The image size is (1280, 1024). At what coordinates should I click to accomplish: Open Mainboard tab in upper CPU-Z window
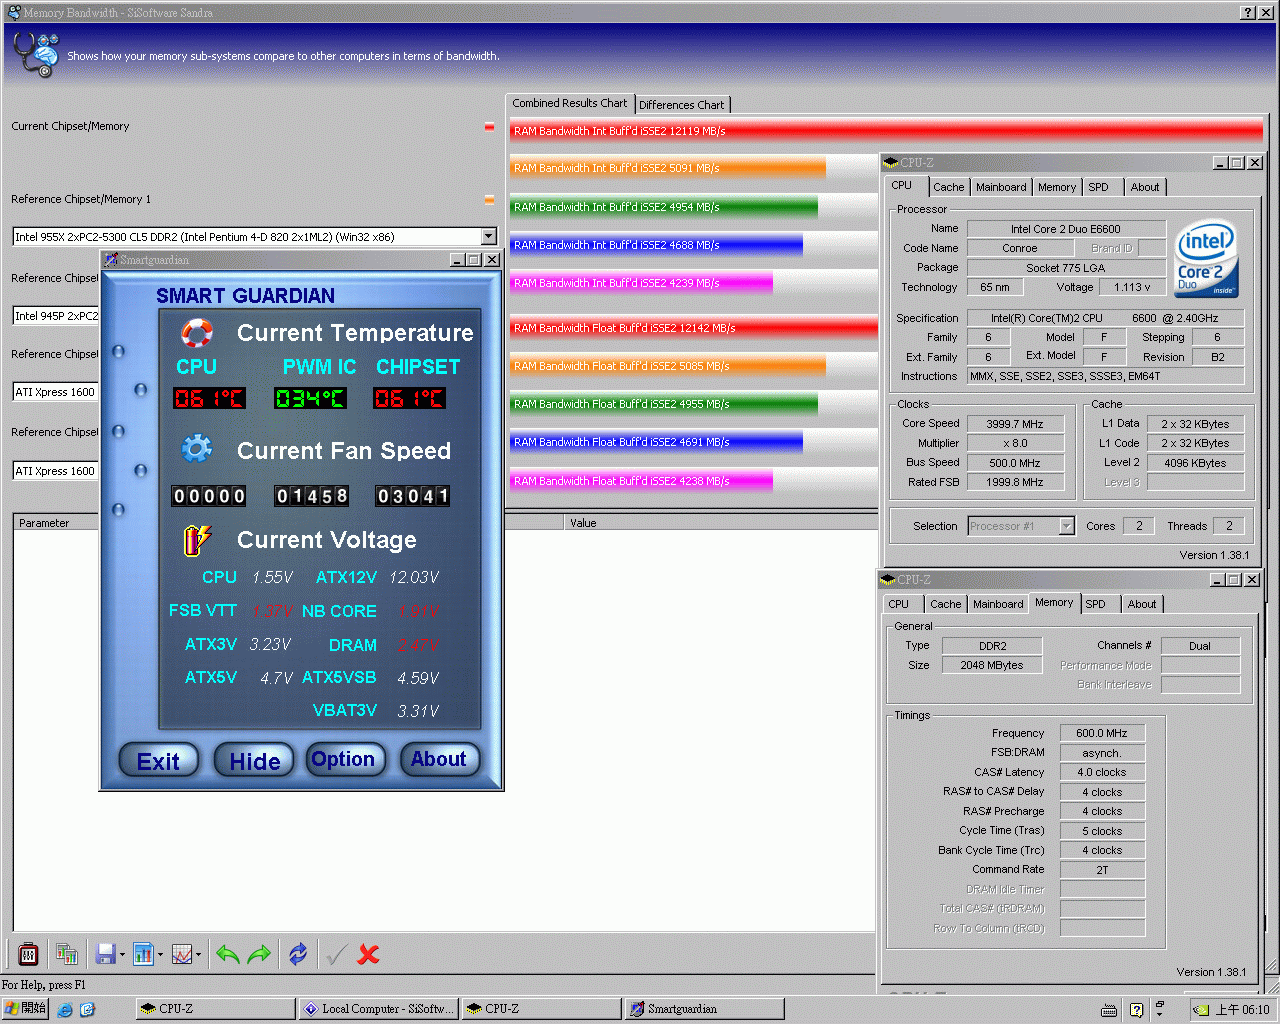click(1001, 187)
